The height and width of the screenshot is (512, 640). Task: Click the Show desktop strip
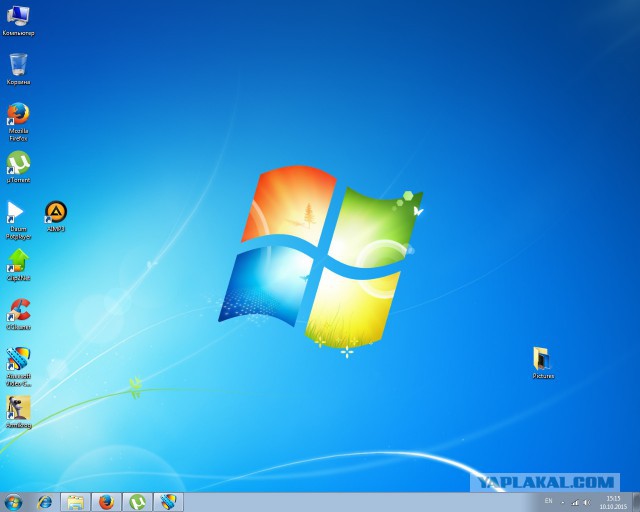click(x=636, y=502)
